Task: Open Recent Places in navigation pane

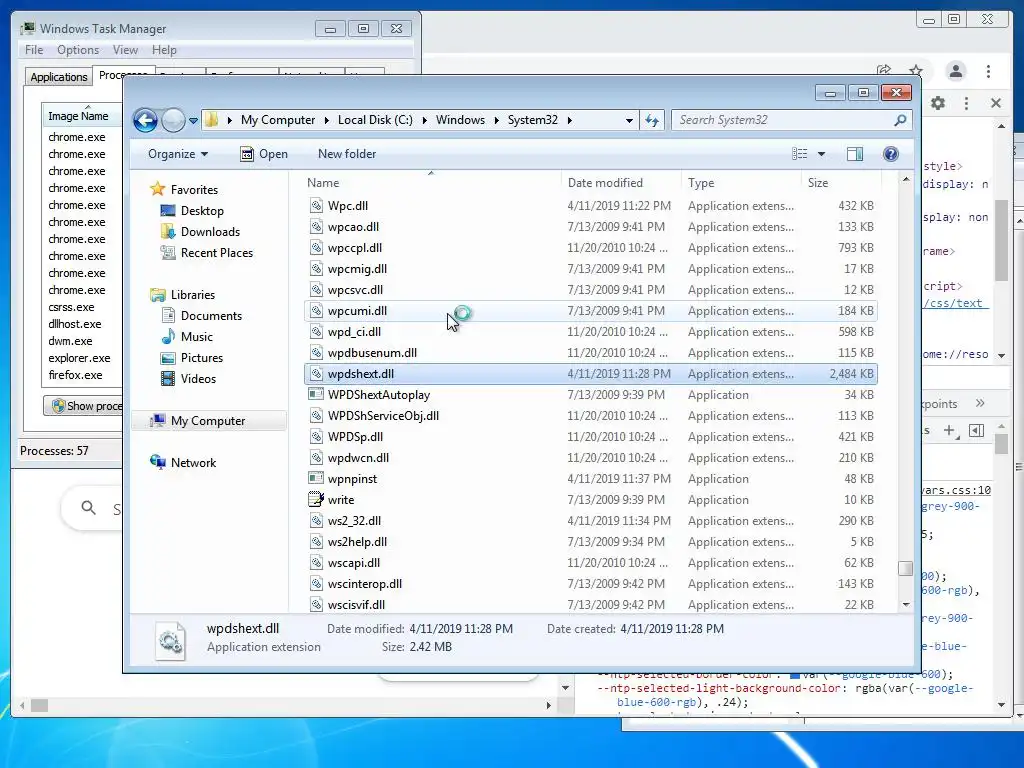Action: 217,253
